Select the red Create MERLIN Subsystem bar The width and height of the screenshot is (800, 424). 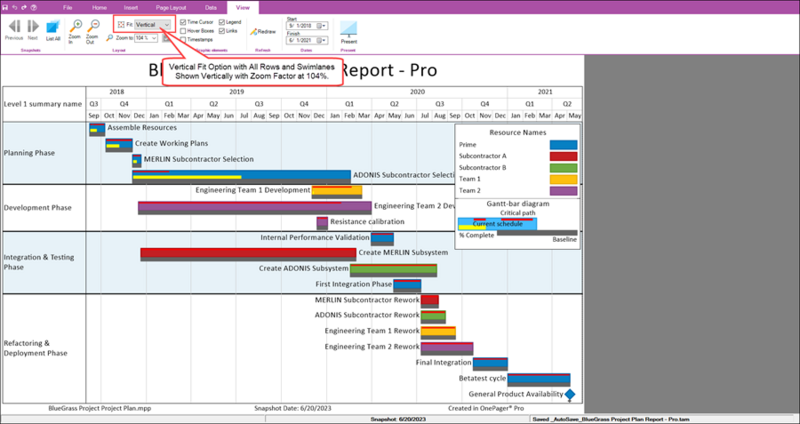pos(248,254)
